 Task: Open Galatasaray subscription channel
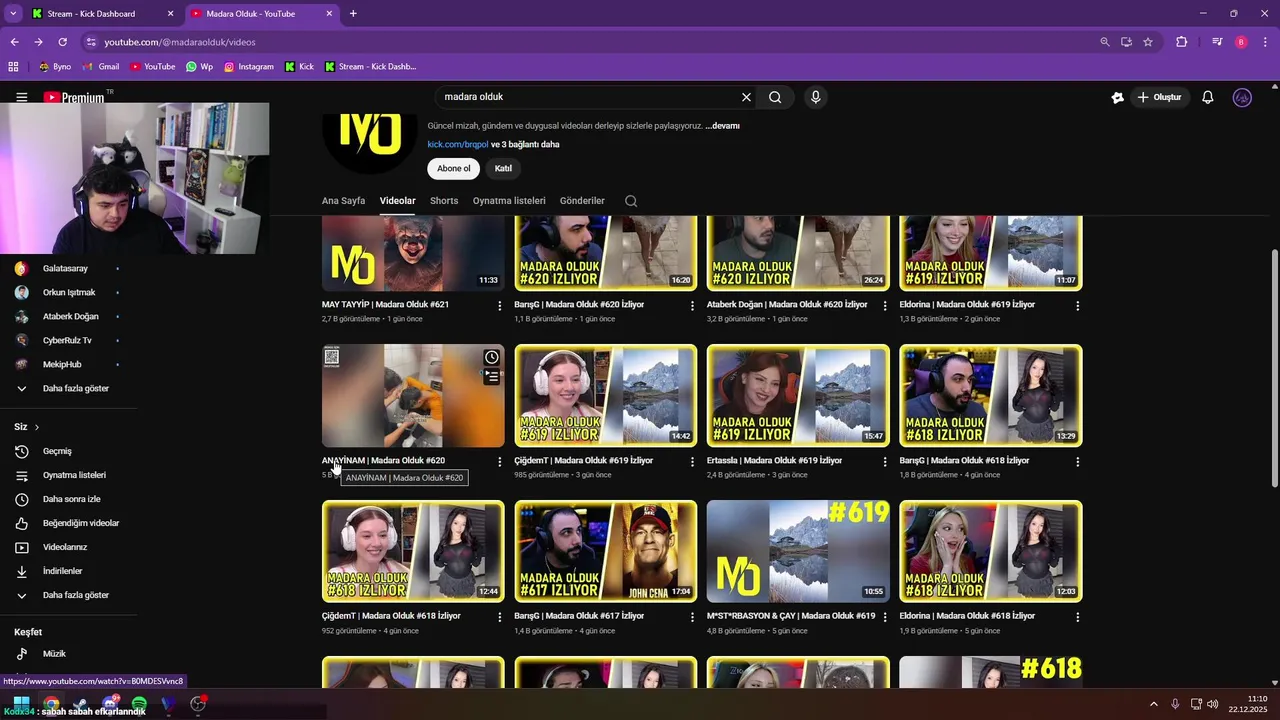(x=66, y=269)
